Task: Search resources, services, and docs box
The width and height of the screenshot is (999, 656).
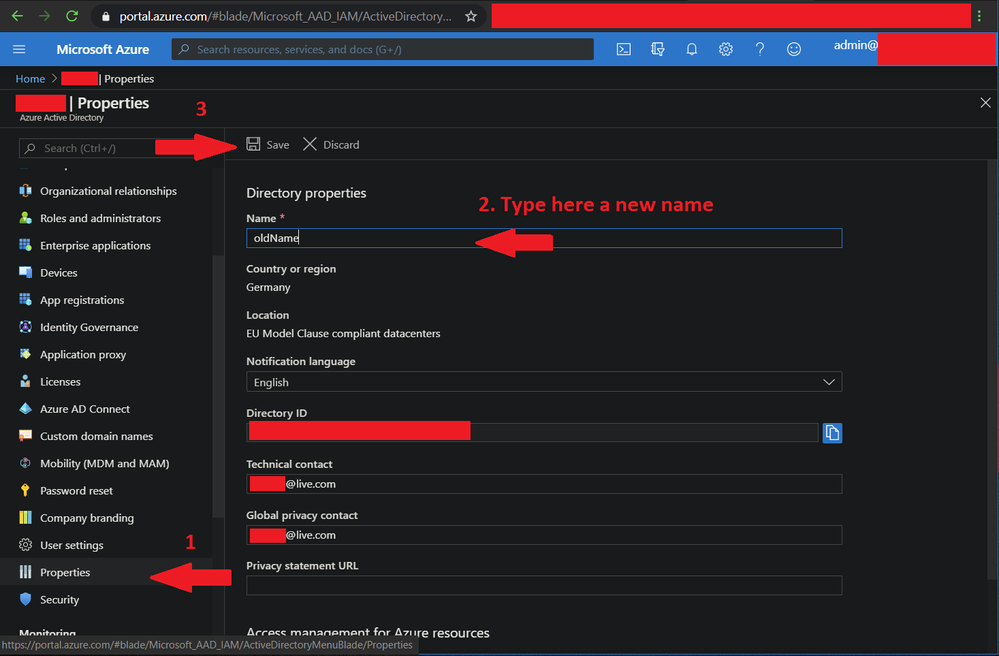Action: (382, 49)
